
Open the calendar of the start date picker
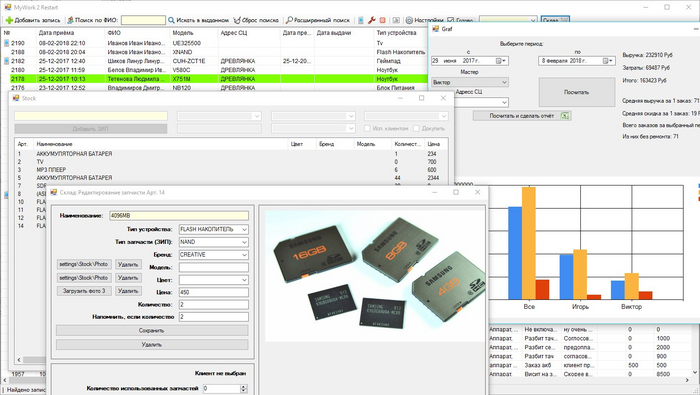tap(501, 61)
